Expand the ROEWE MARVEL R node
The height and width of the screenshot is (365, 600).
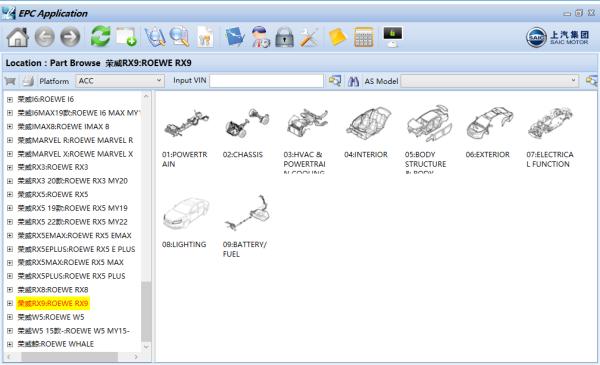(10, 140)
